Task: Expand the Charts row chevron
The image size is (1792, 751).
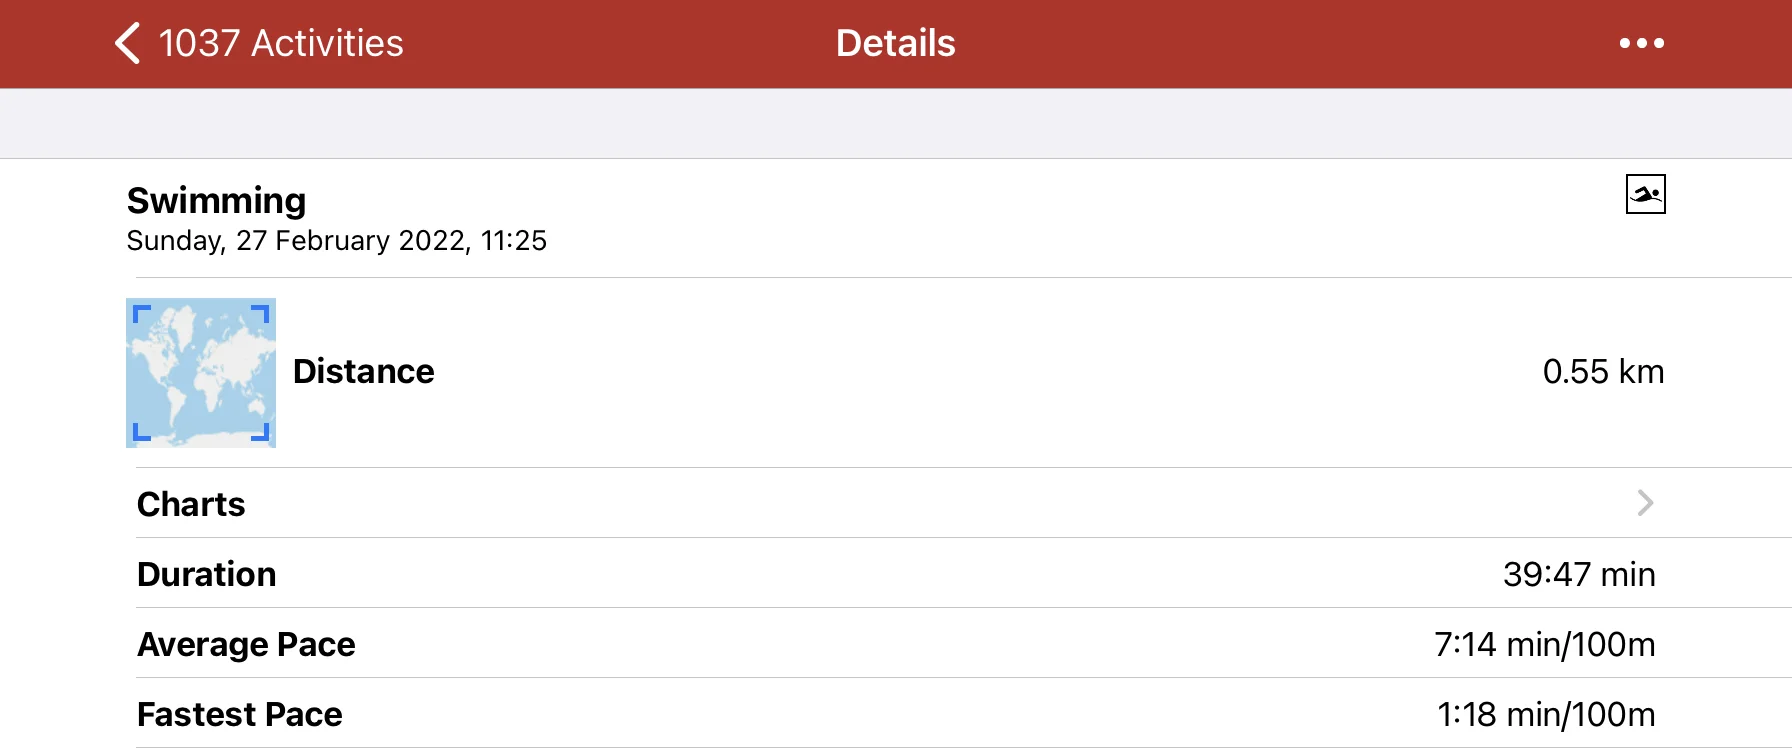Action: coord(1645,503)
